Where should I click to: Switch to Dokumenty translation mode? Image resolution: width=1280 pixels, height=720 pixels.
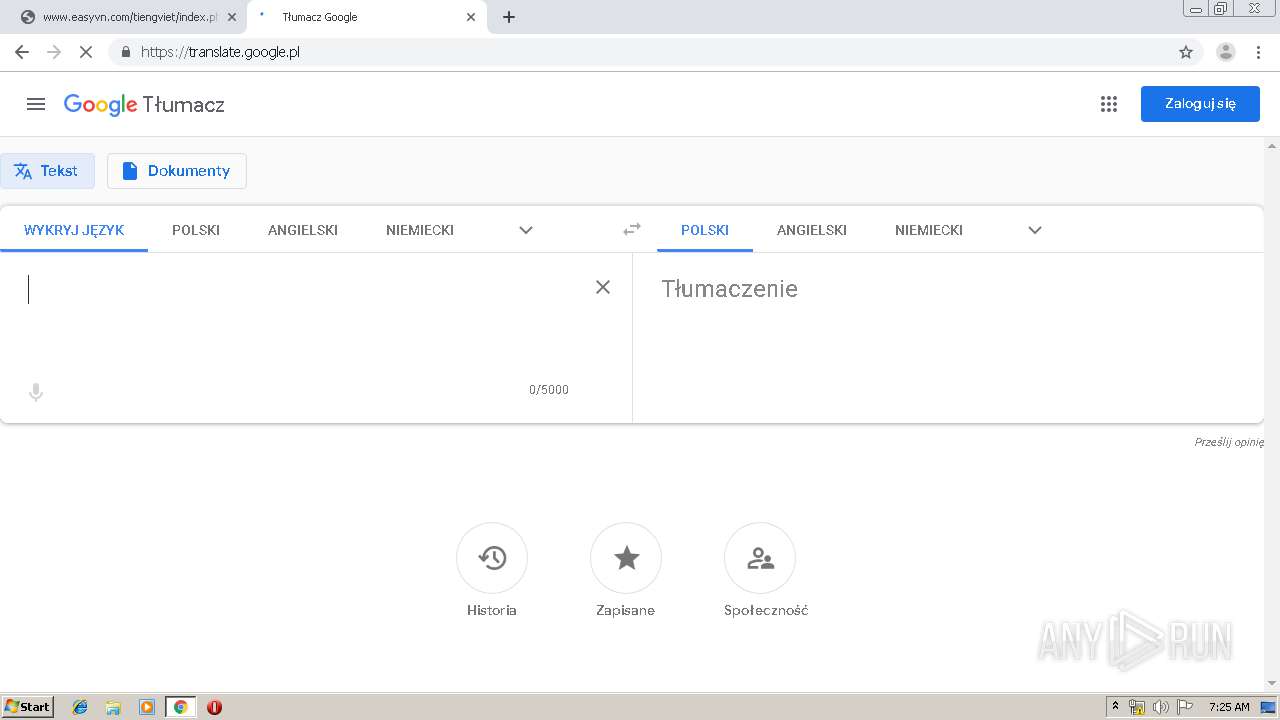(177, 171)
